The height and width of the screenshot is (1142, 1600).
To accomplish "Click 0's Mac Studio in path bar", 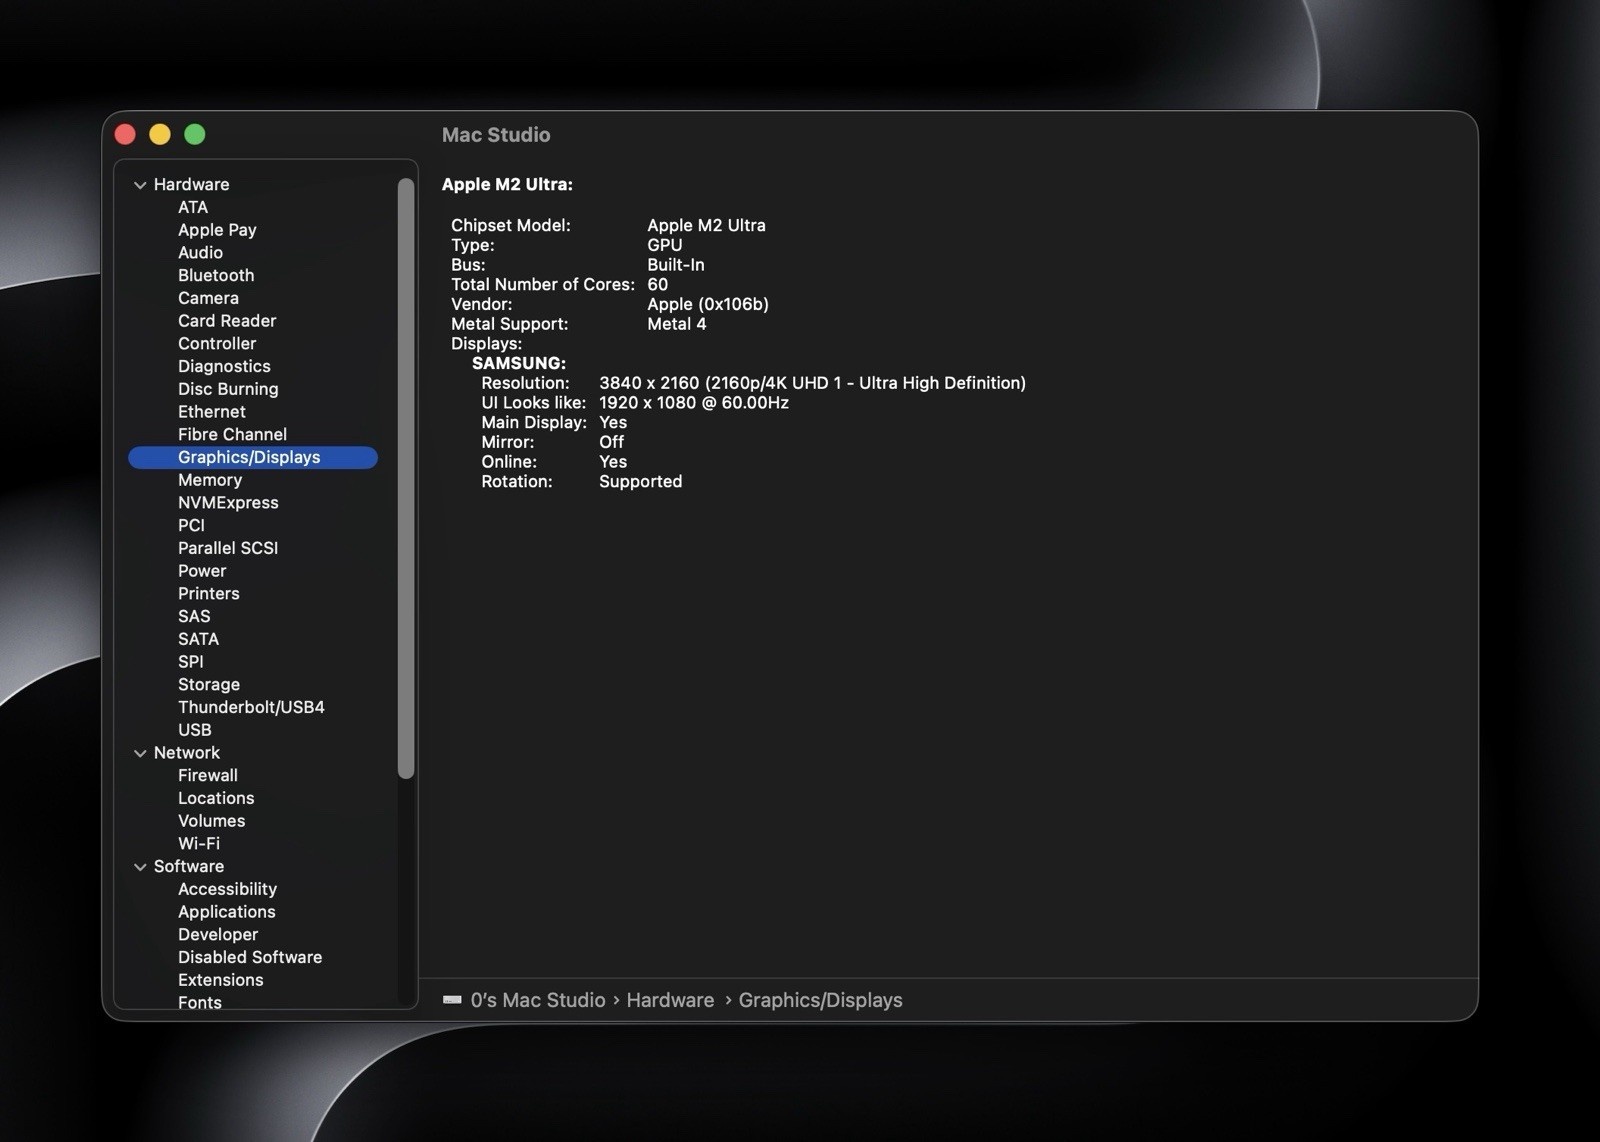I will (x=538, y=1000).
